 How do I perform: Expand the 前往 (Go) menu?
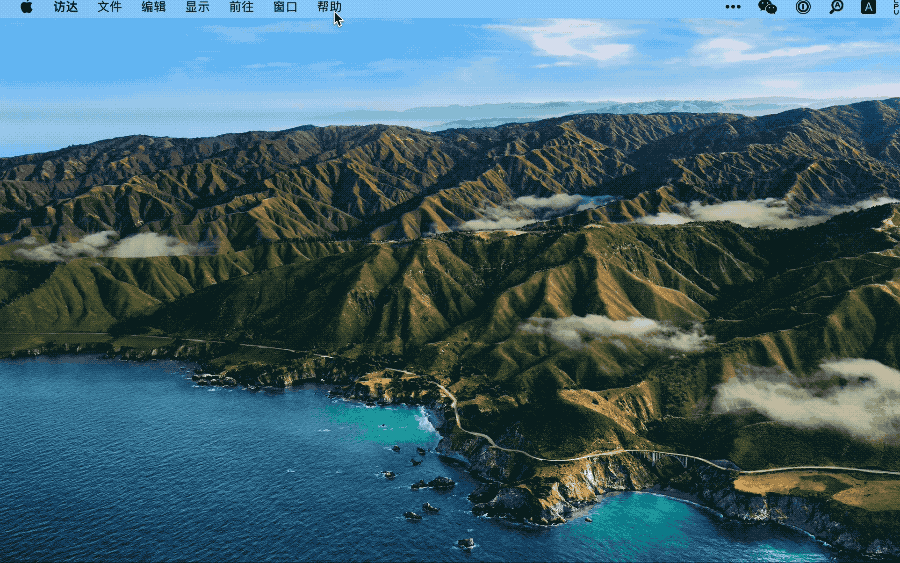(241, 7)
